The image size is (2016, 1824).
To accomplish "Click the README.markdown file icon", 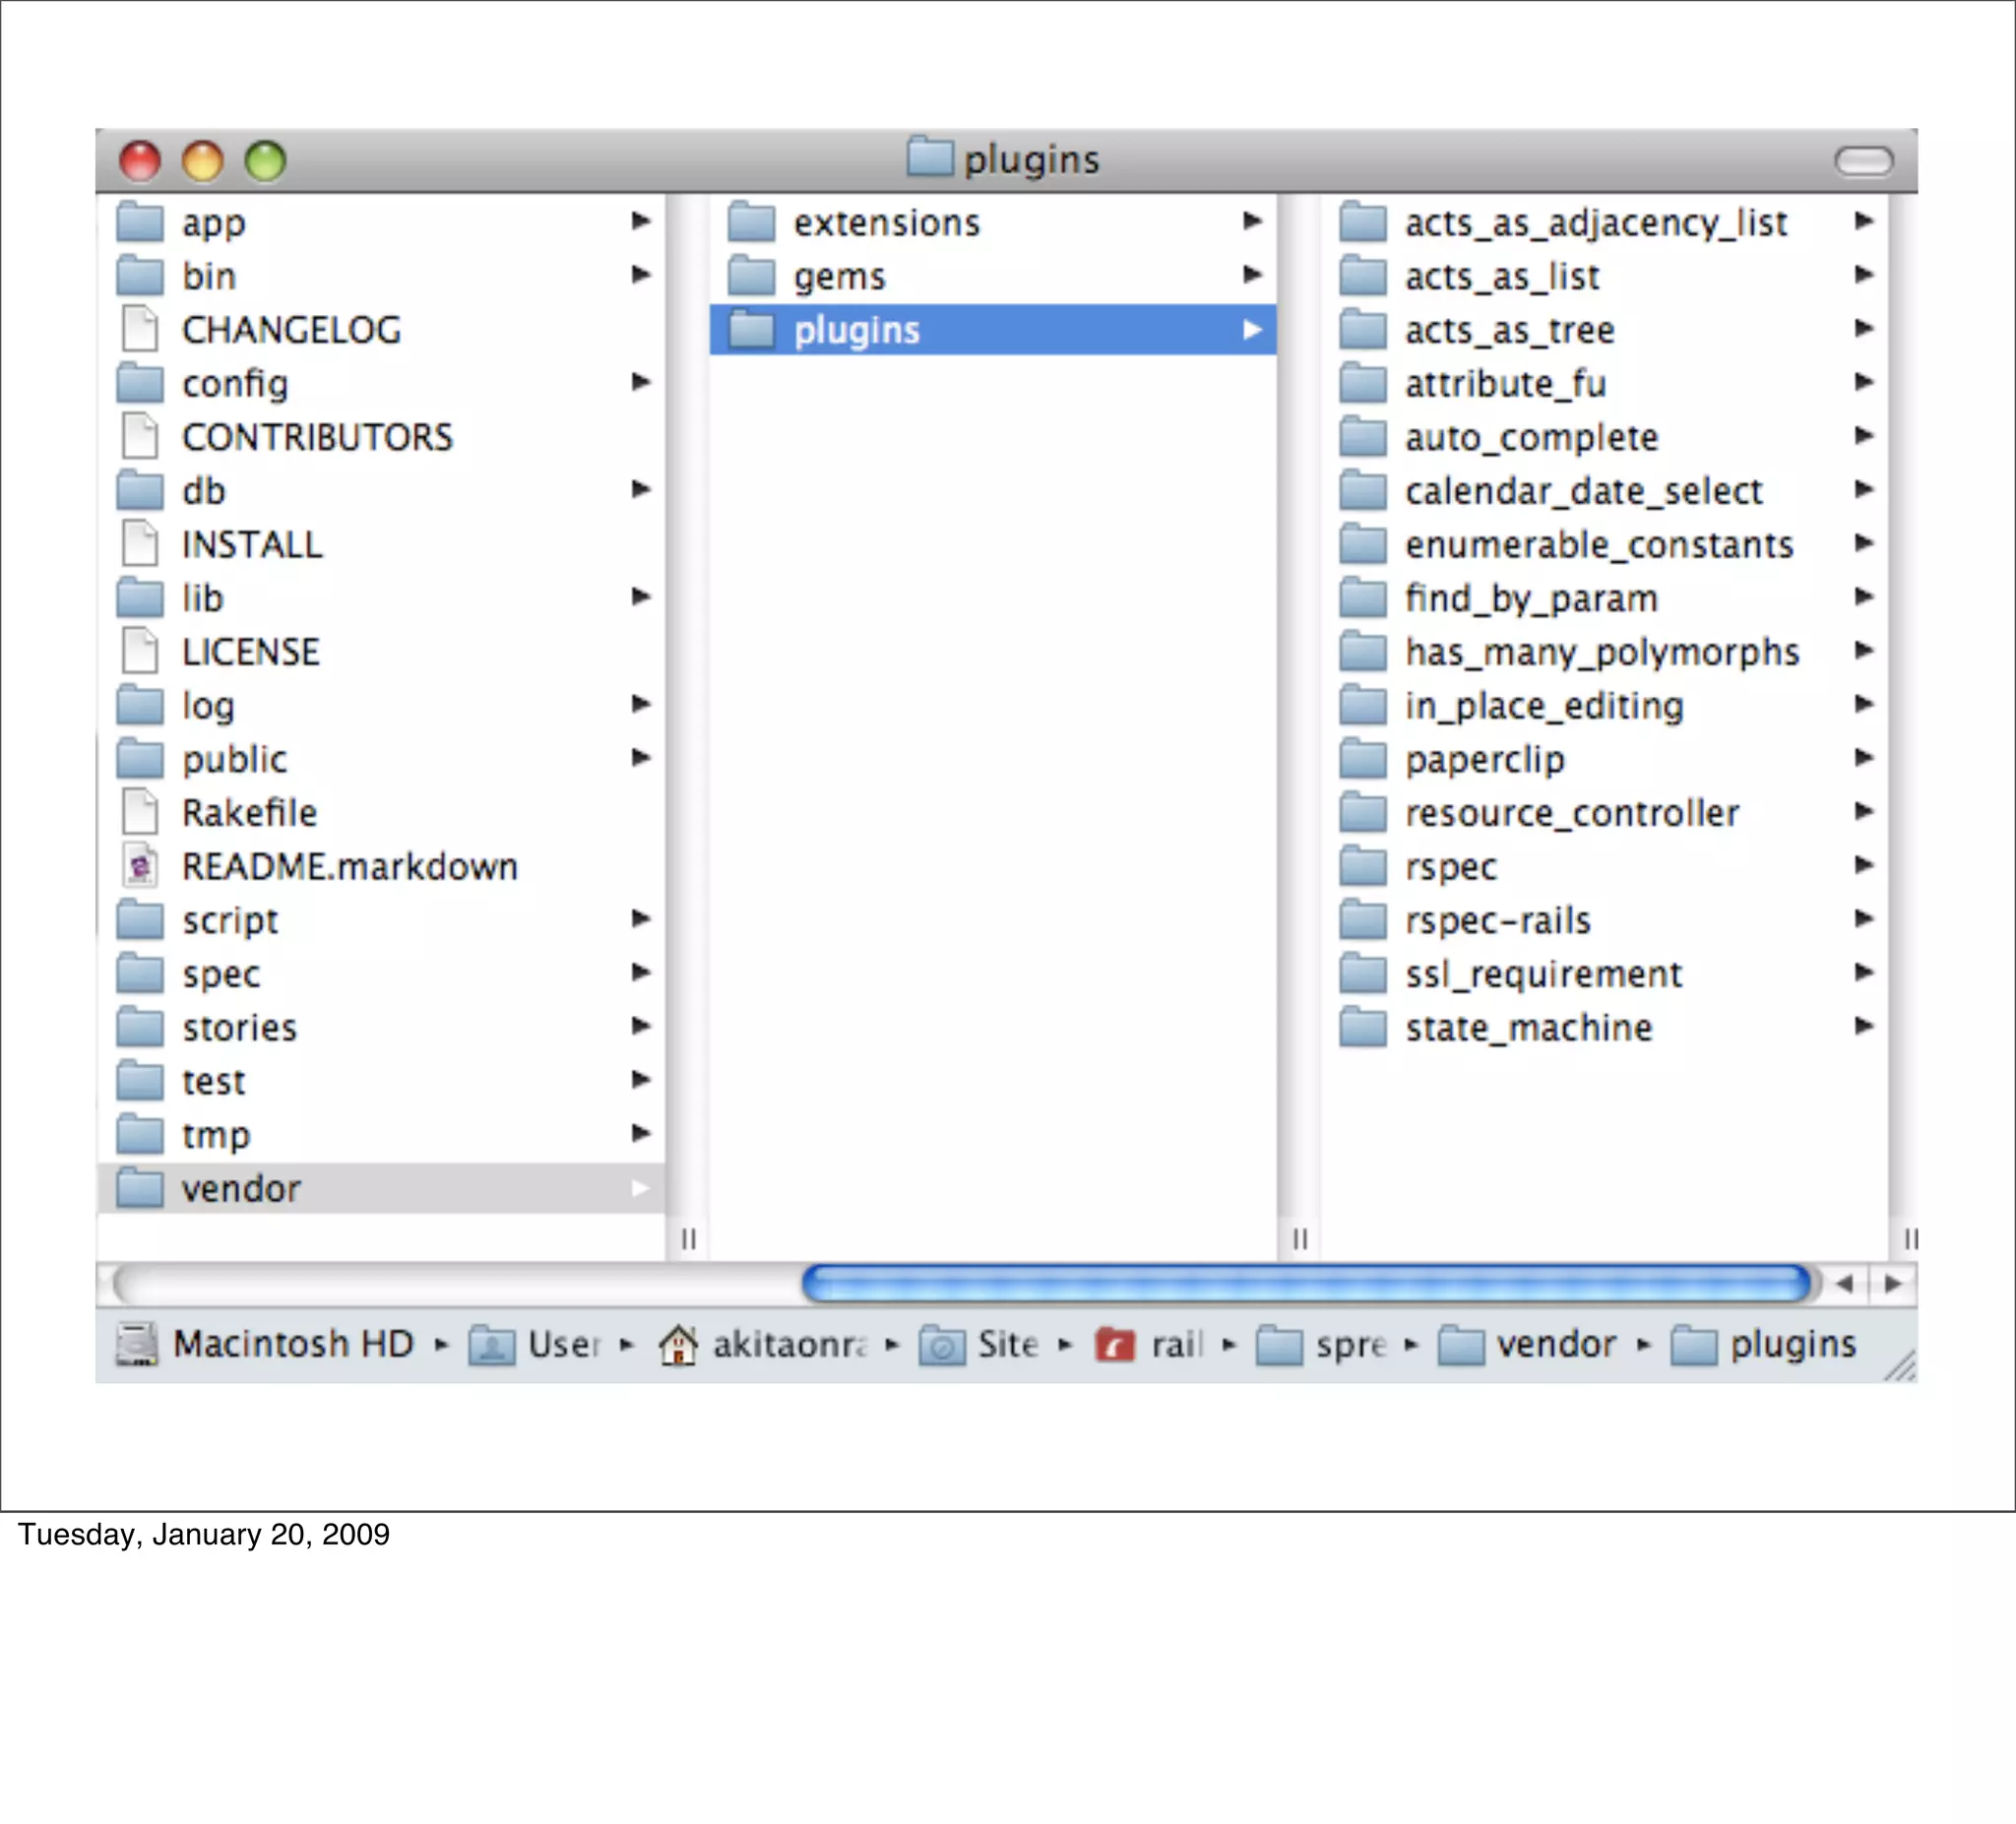I will [x=140, y=866].
